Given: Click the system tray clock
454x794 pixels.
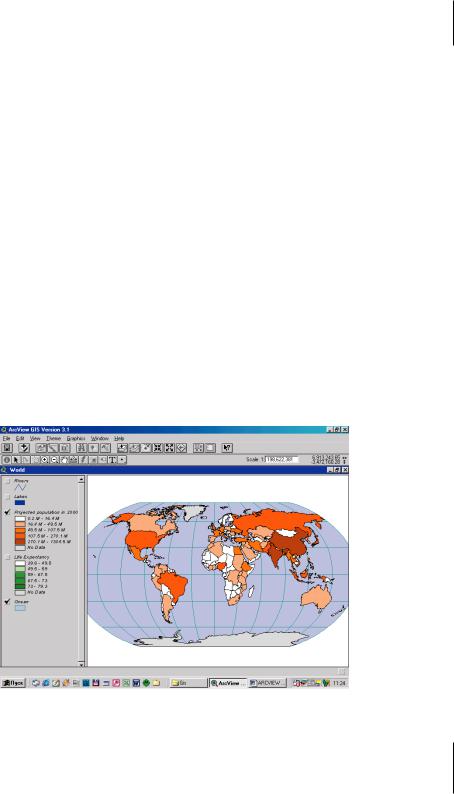Looking at the screenshot, I should 340,683.
